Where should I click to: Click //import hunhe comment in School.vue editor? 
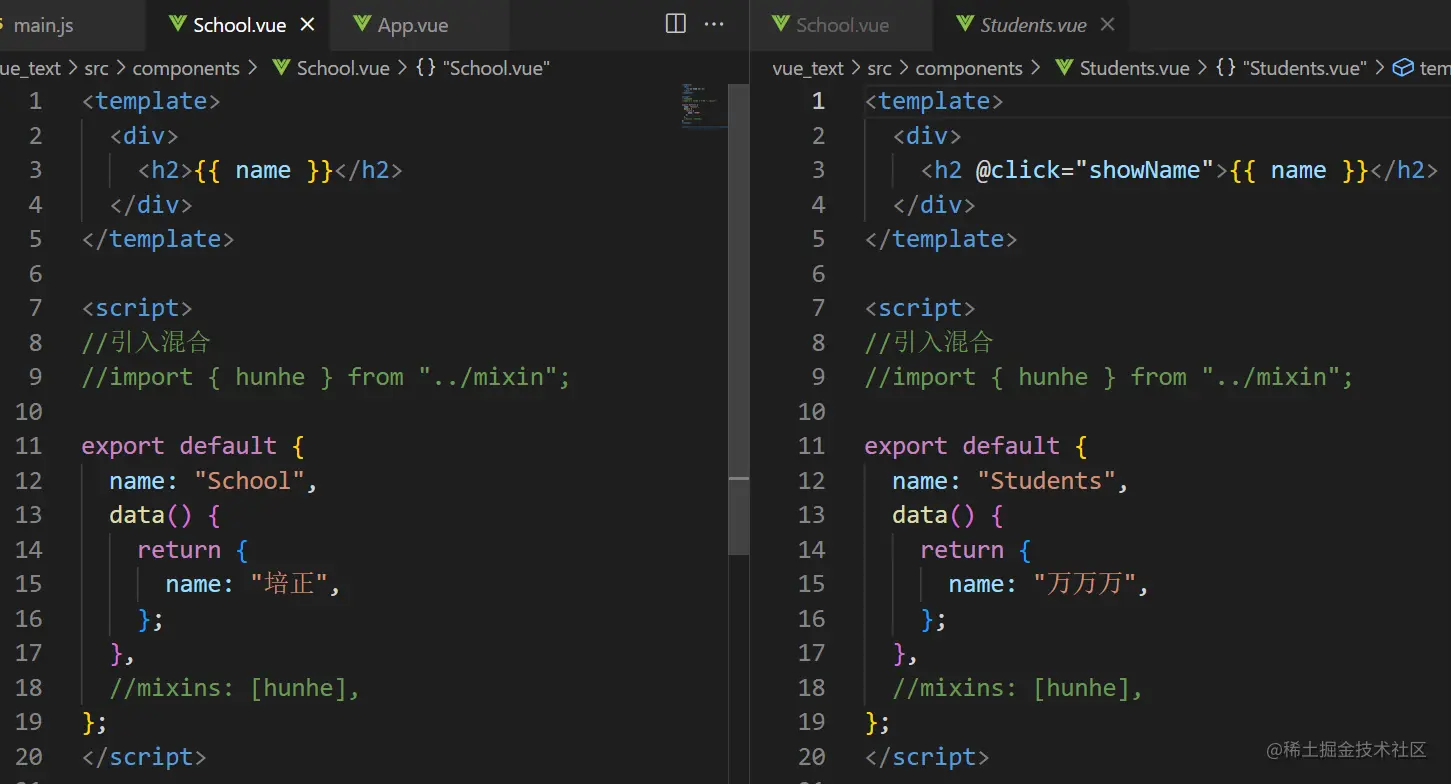pos(326,377)
